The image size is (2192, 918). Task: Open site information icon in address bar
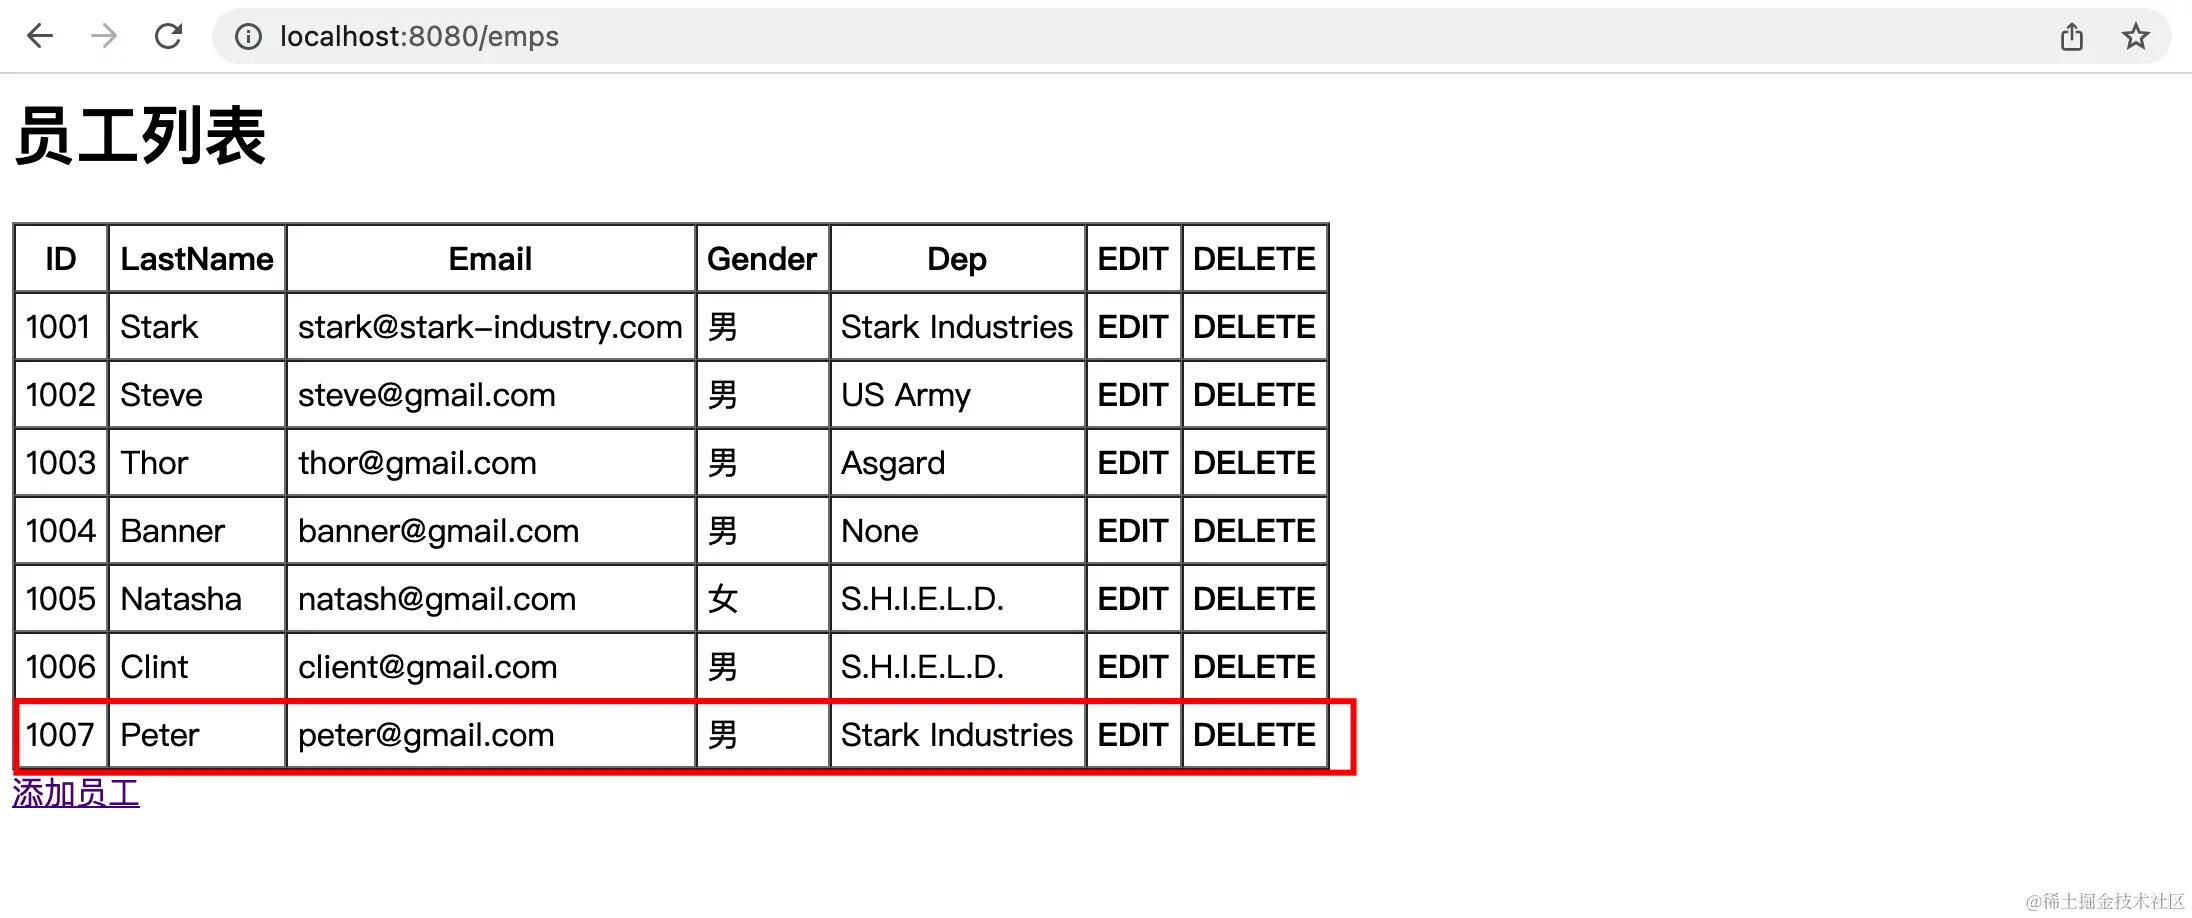pyautogui.click(x=248, y=37)
